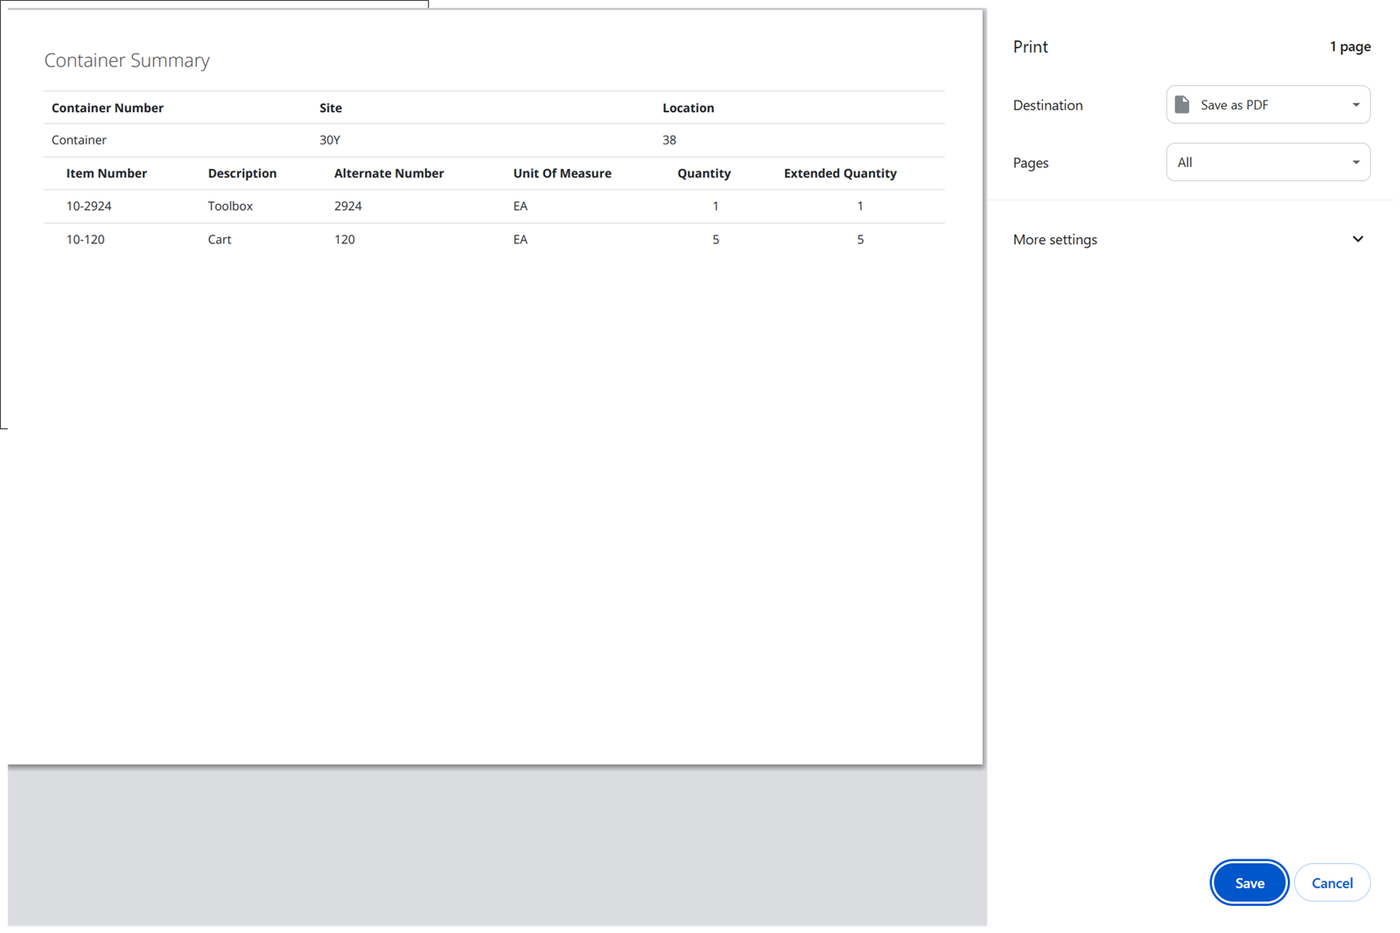Image resolution: width=1400 pixels, height=933 pixels.
Task: Click the Quantity column header
Action: pos(704,173)
